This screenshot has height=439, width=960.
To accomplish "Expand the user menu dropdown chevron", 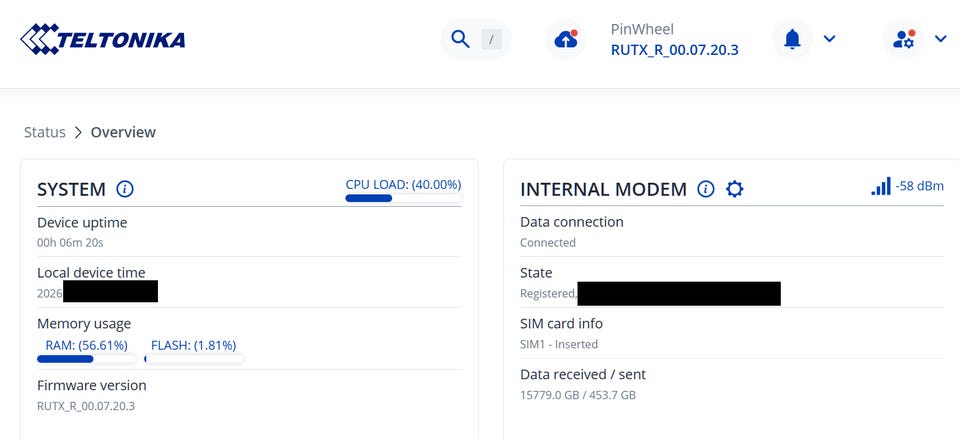I will 941,39.
